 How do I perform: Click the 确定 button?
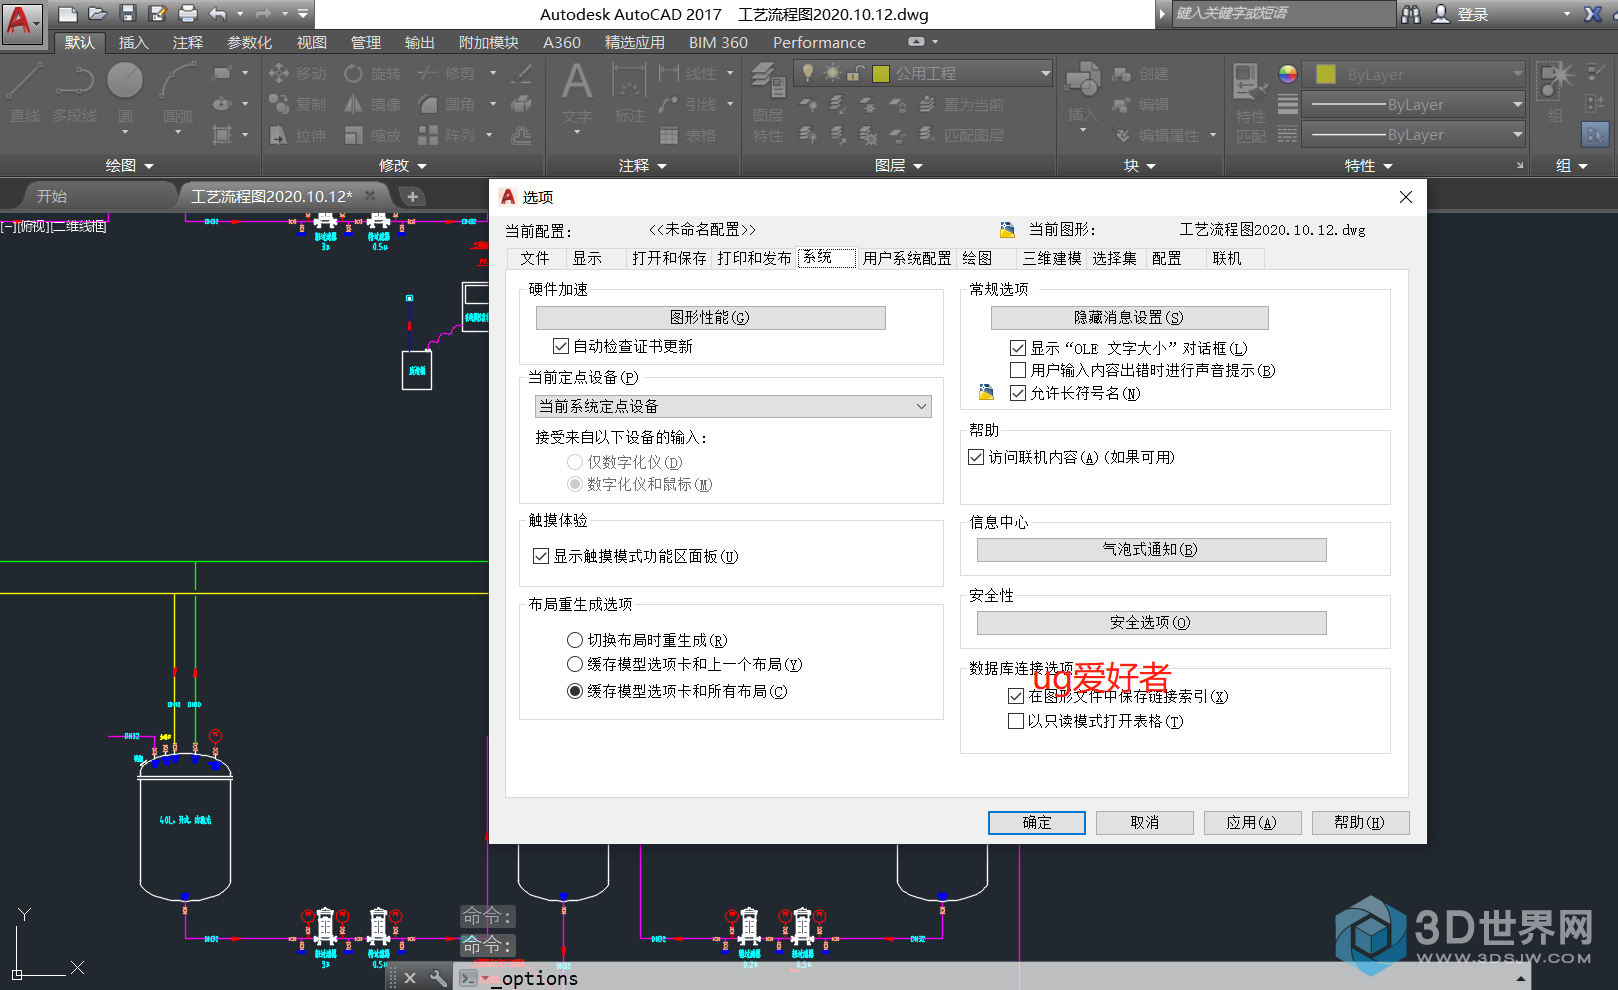coord(1037,822)
